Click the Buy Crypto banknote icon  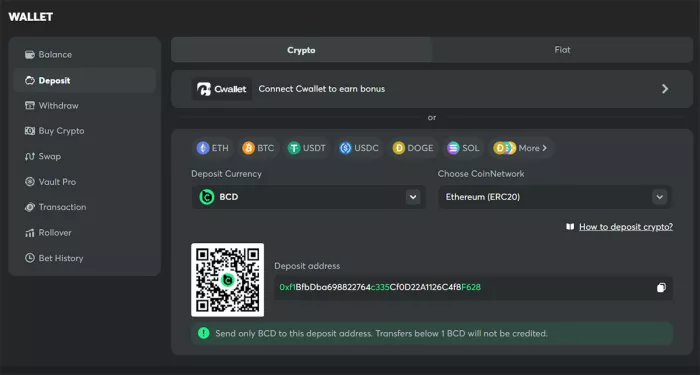point(30,131)
